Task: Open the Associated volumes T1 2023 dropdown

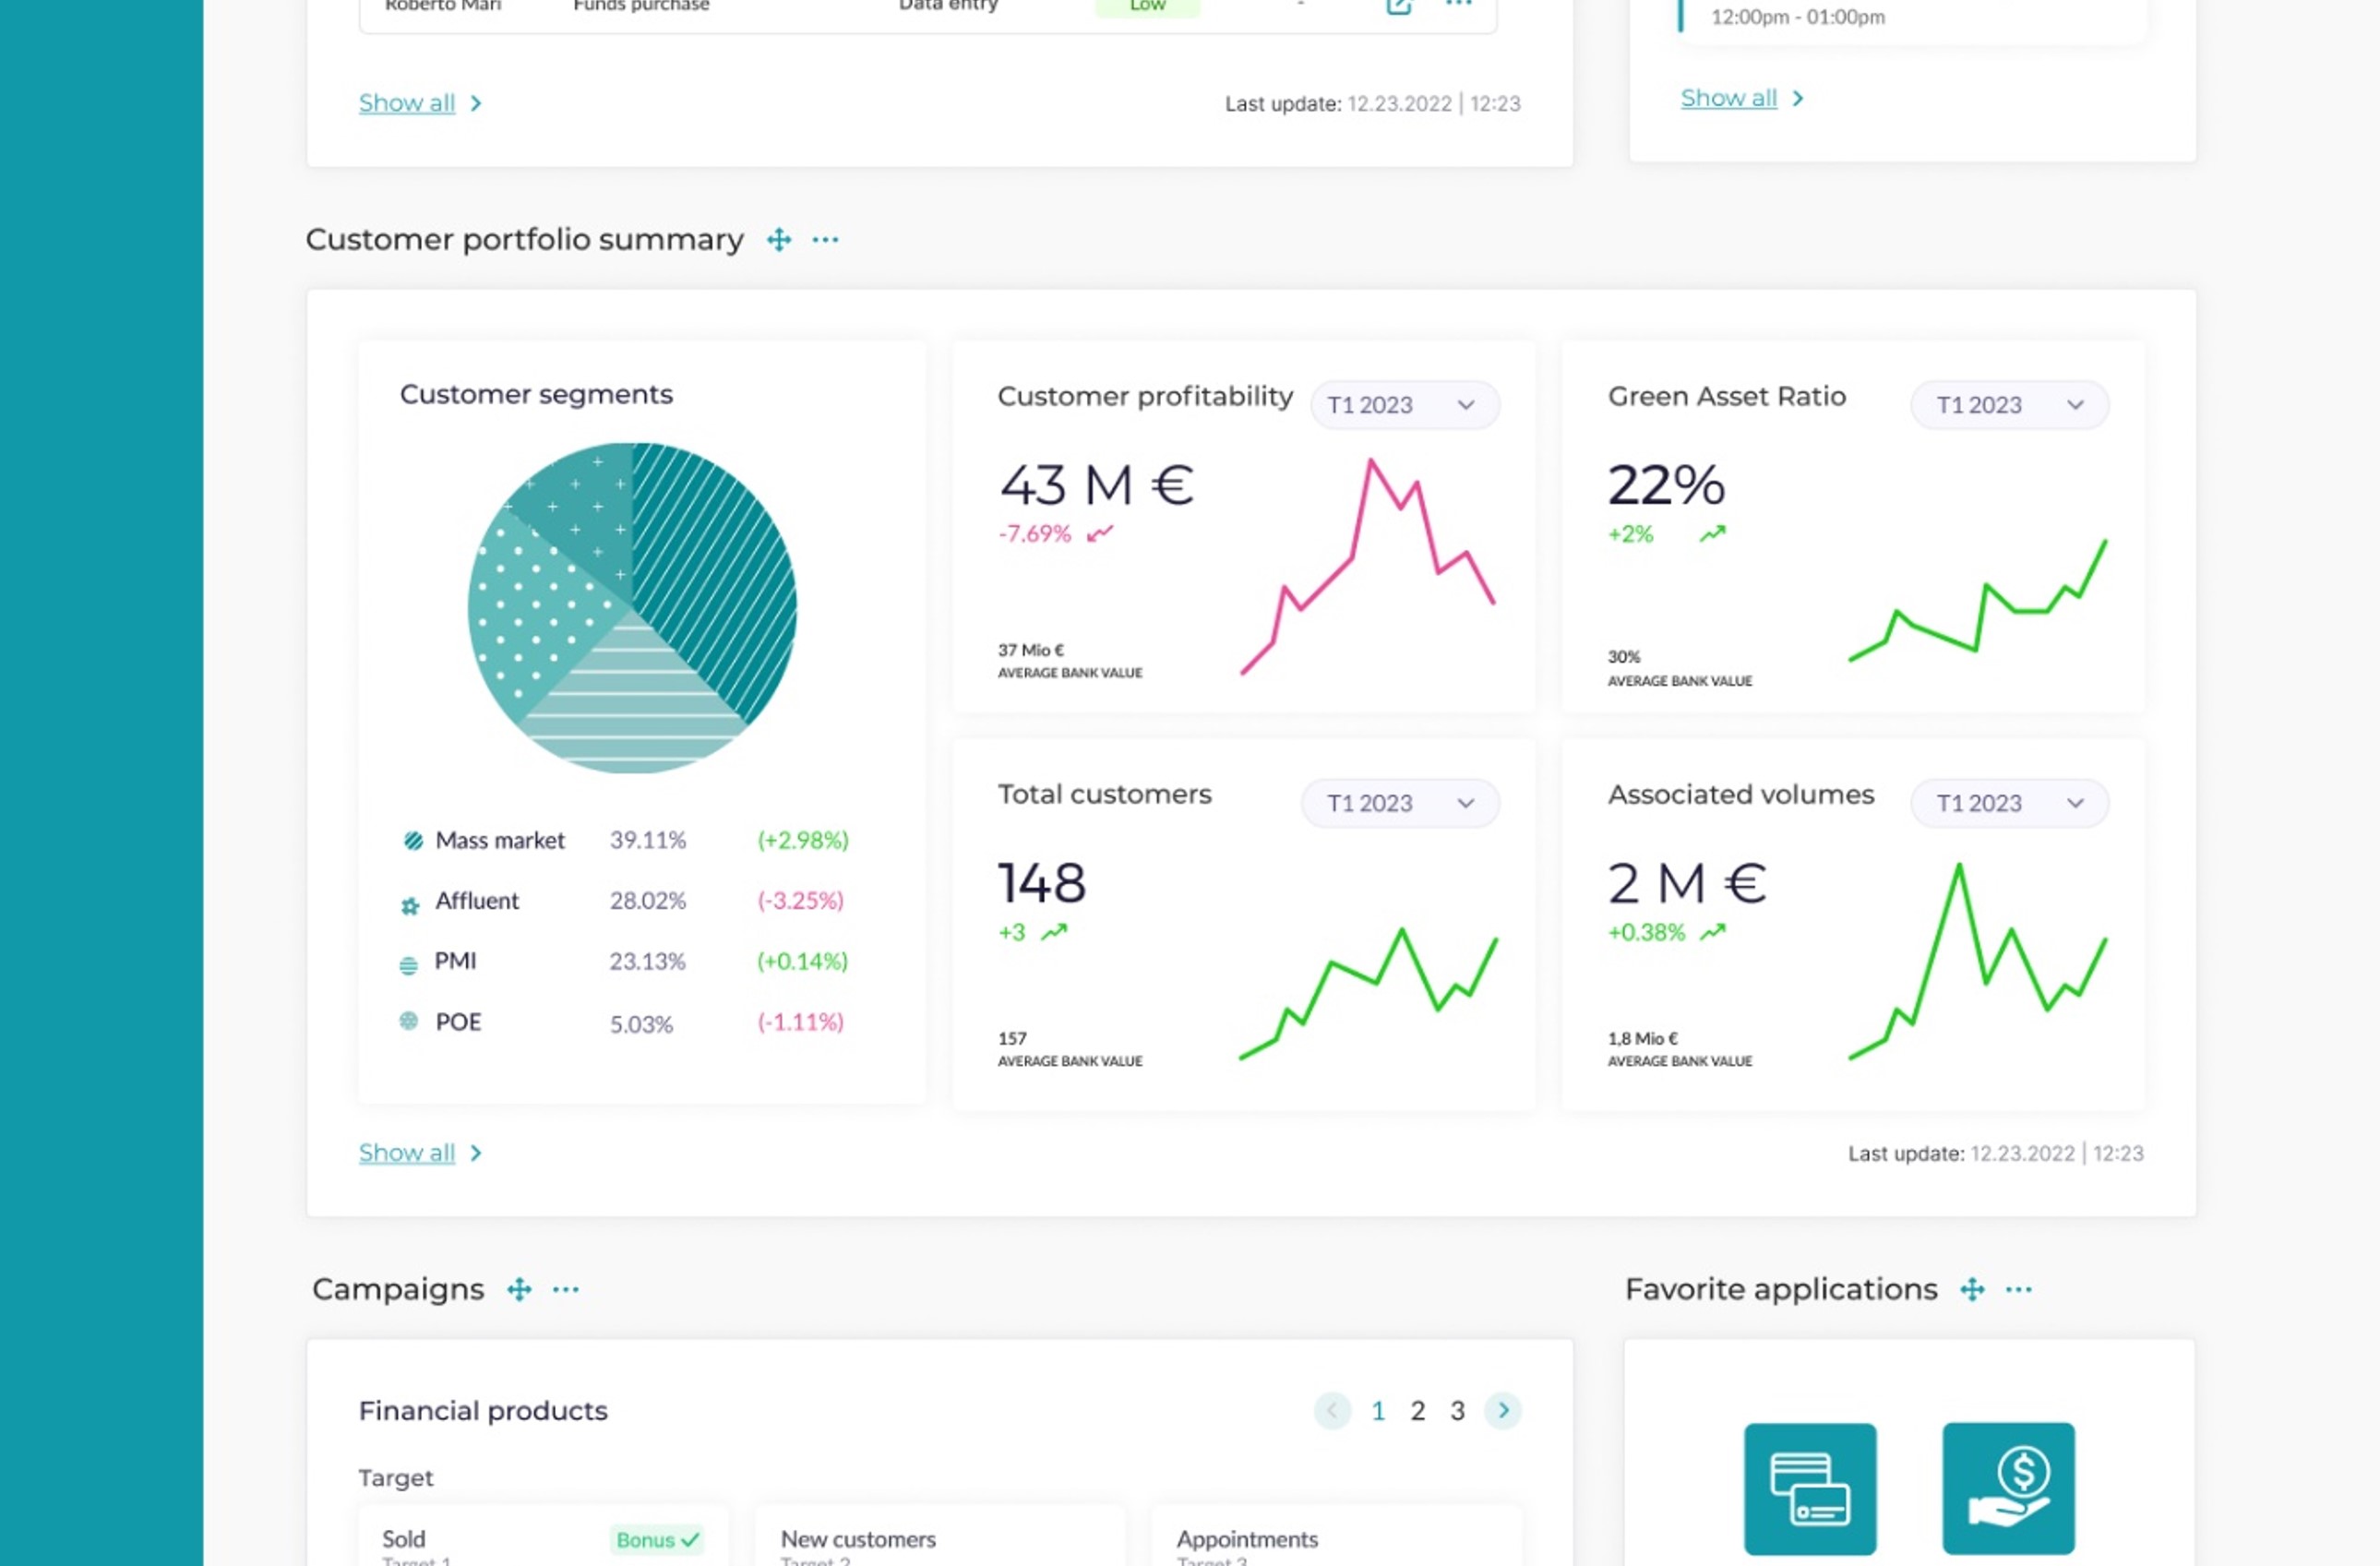Action: coord(2010,803)
